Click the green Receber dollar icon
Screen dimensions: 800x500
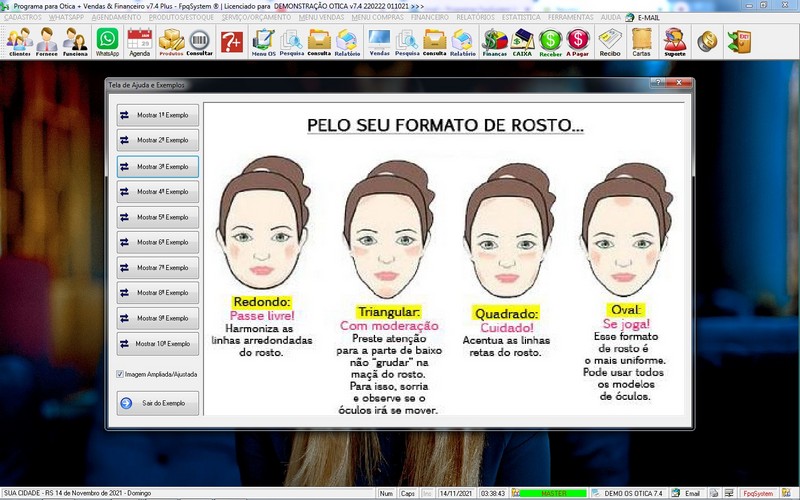(x=550, y=42)
